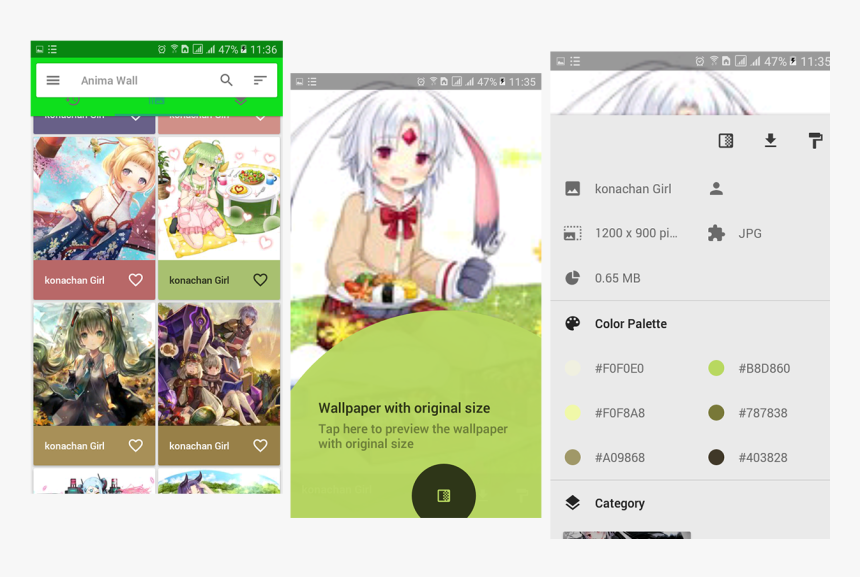Favorite the green-haired picnic girl wallpaper card
The height and width of the screenshot is (577, 860).
(x=260, y=280)
